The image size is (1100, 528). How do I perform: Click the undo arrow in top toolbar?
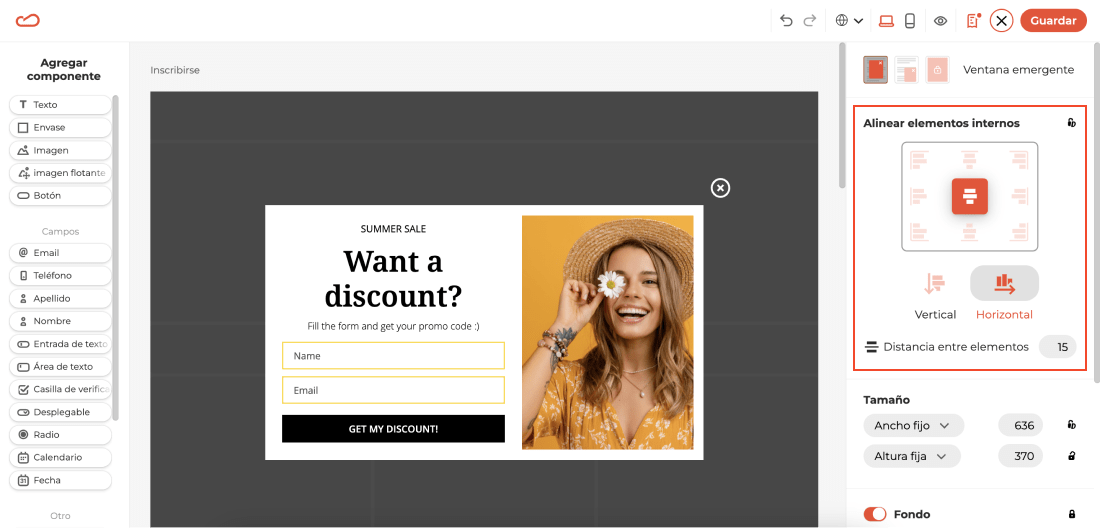[786, 21]
